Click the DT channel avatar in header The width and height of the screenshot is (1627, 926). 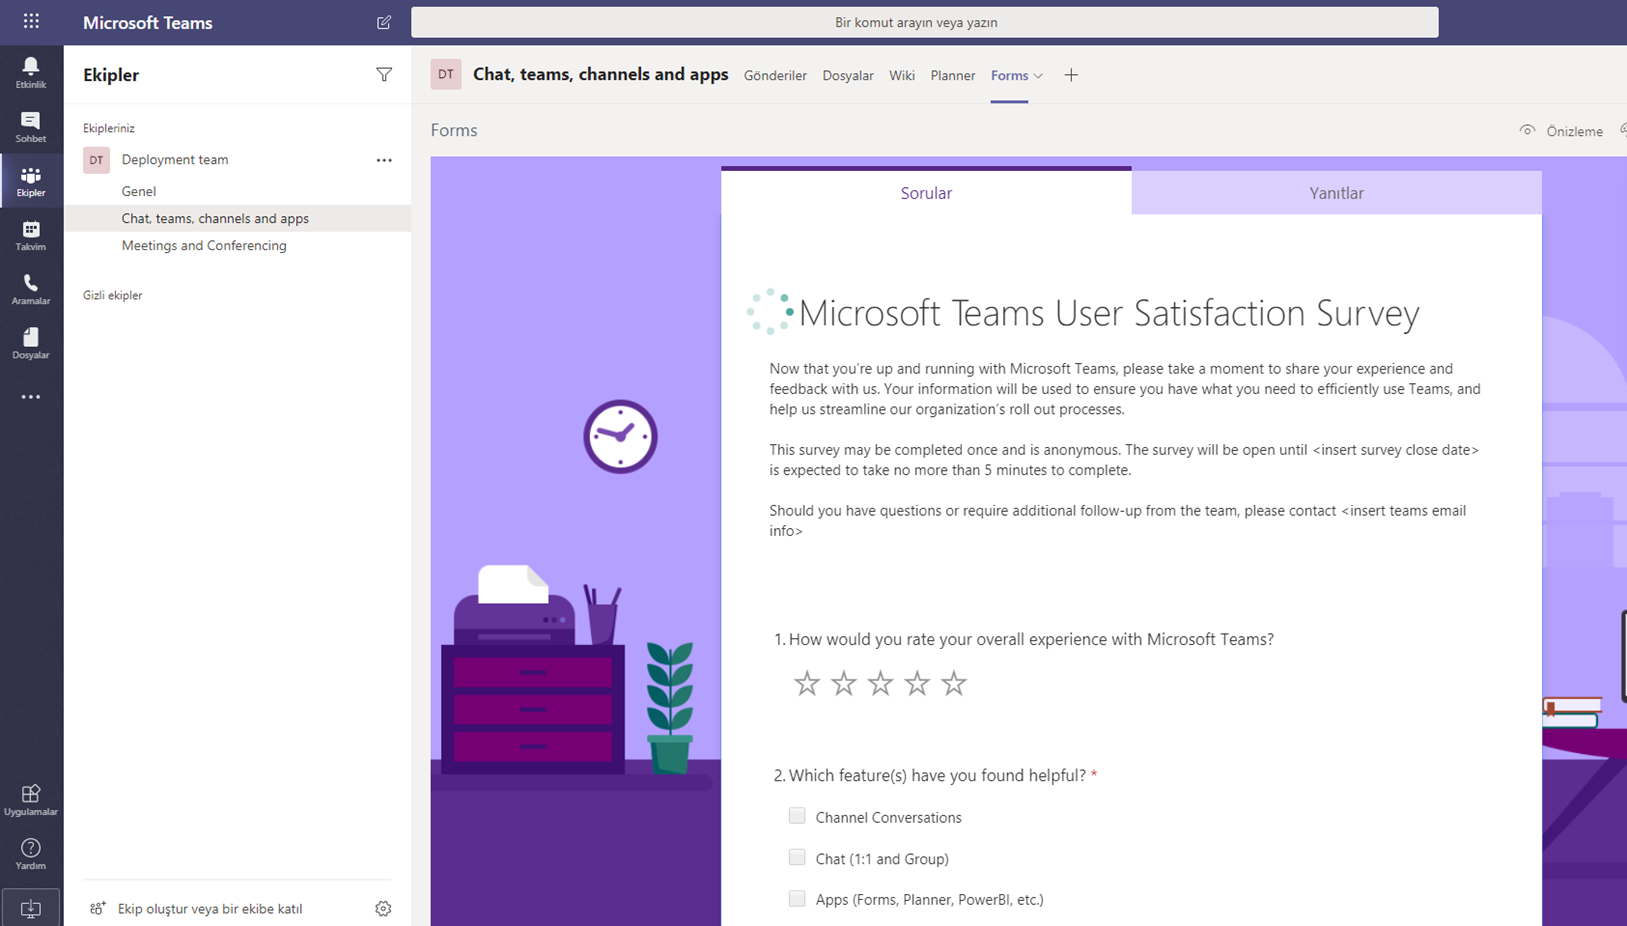click(x=446, y=74)
